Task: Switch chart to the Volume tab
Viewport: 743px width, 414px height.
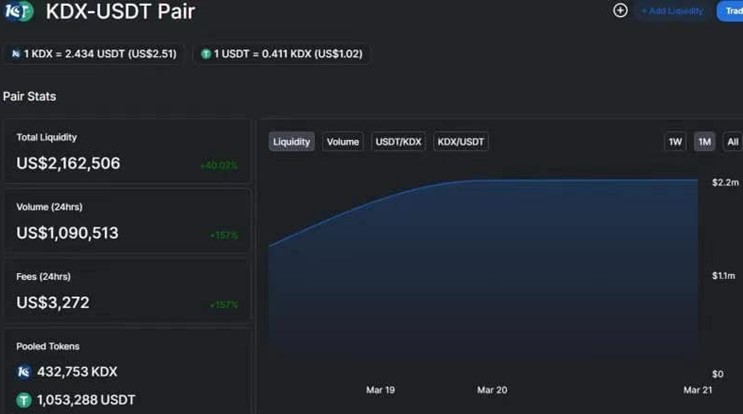Action: pos(343,142)
